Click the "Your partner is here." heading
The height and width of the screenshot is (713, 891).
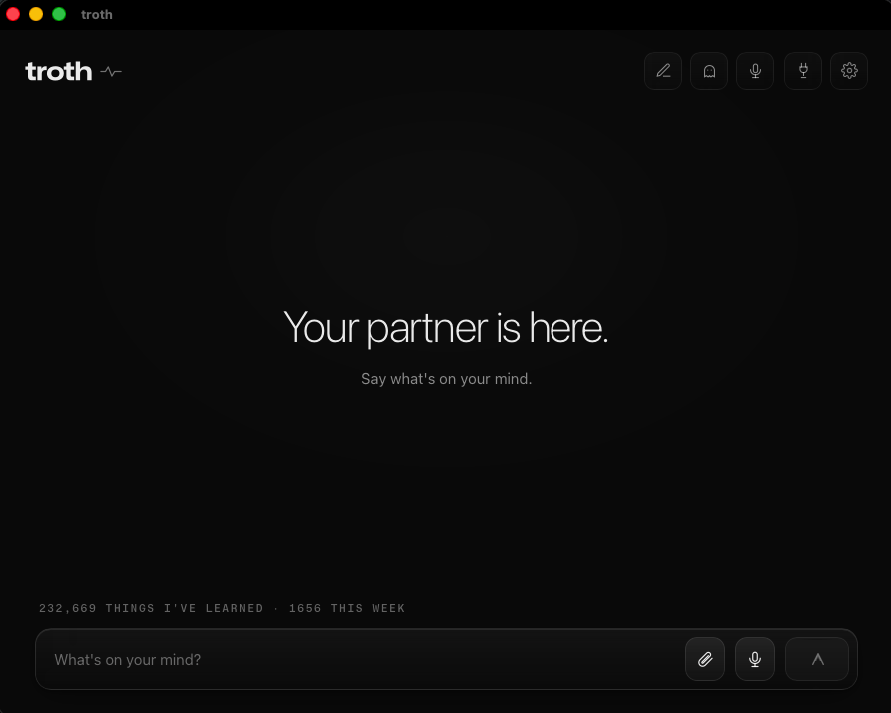[x=446, y=327]
